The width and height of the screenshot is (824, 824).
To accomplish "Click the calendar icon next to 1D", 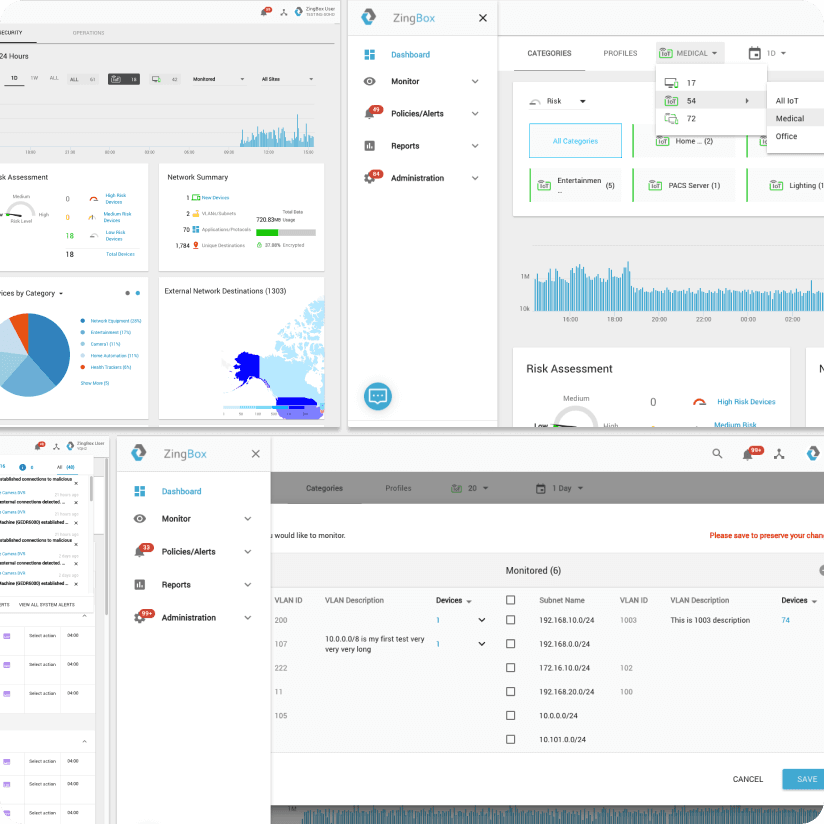I will click(754, 53).
